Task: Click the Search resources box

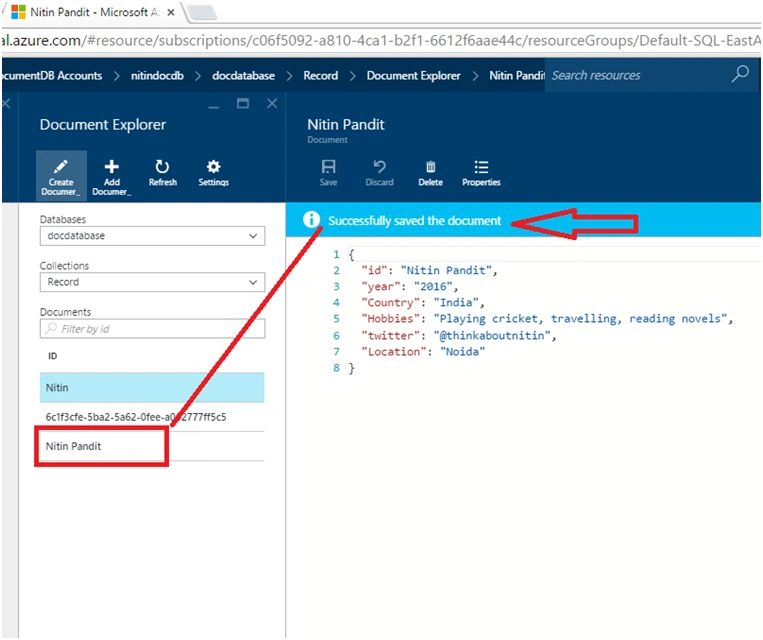Action: coord(639,75)
